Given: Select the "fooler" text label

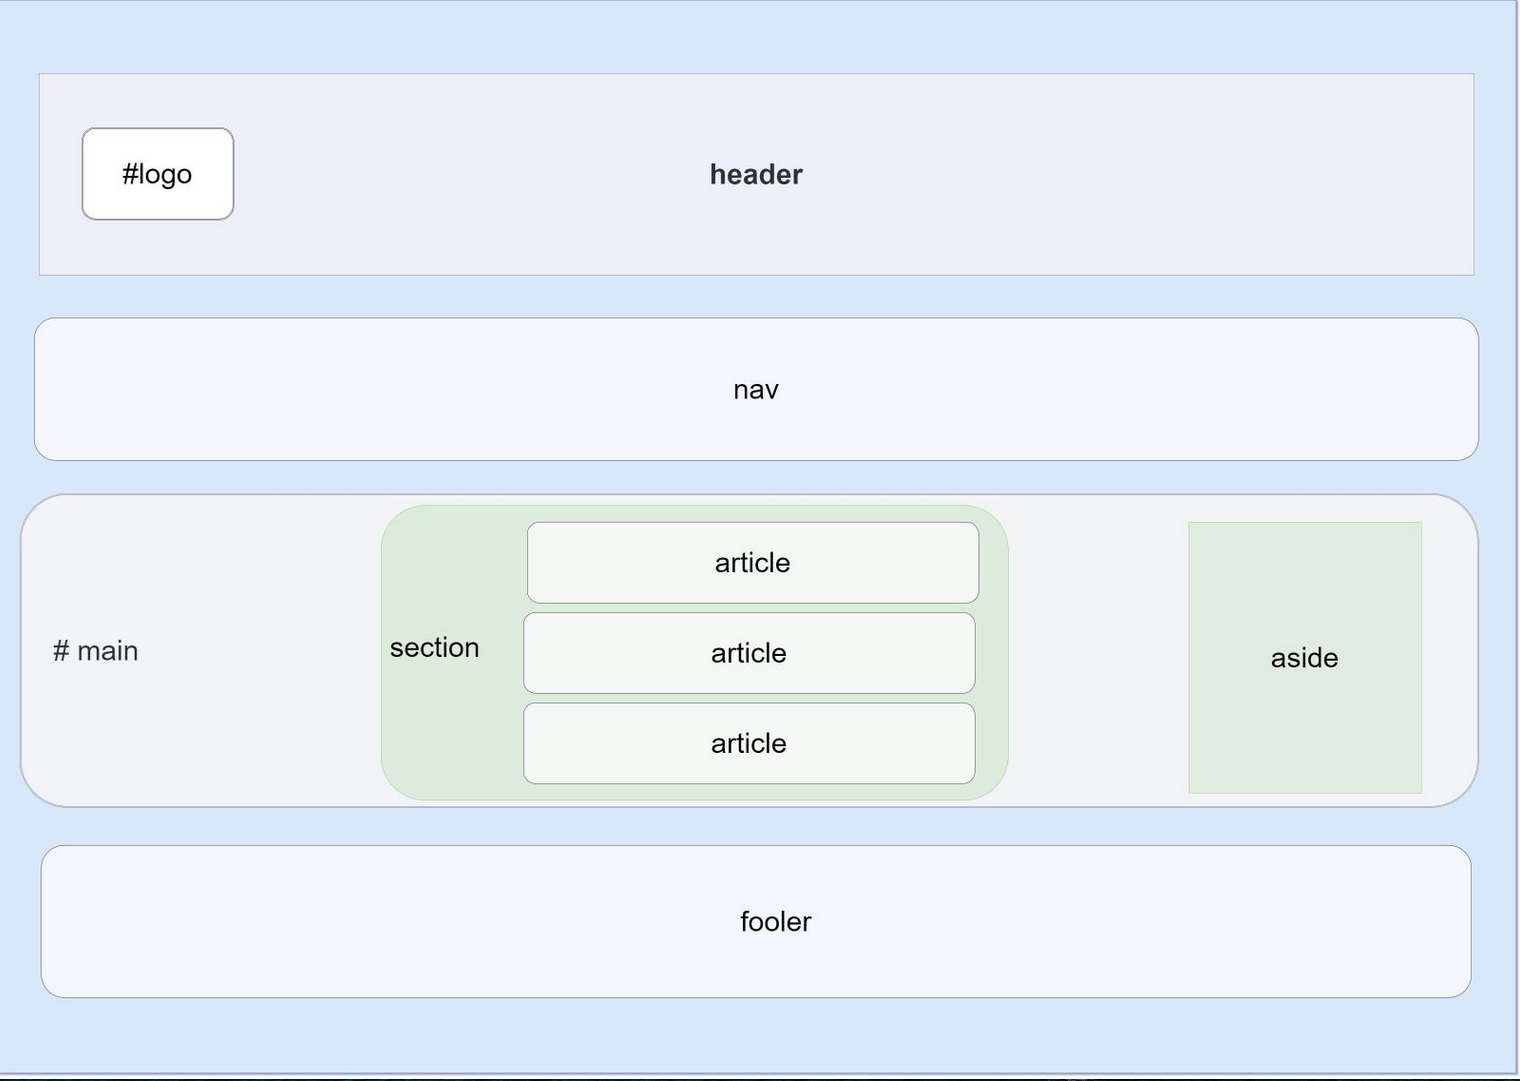Looking at the screenshot, I should (x=775, y=922).
